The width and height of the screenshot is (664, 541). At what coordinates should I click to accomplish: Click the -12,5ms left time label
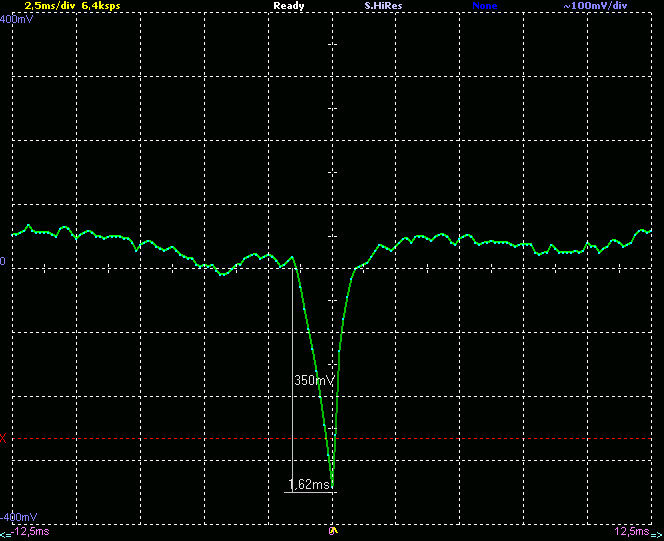(x=30, y=532)
